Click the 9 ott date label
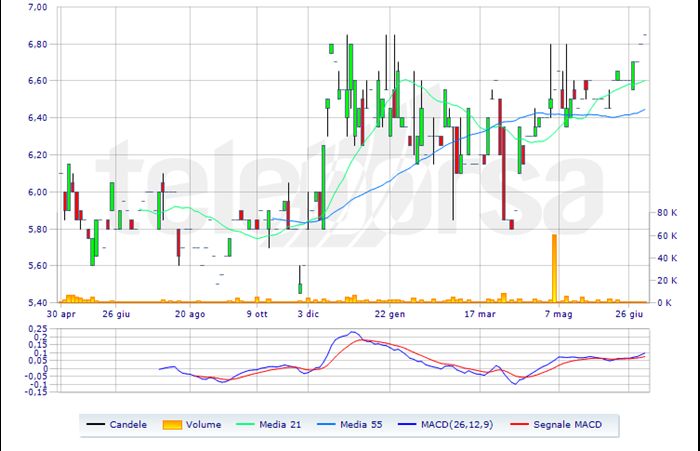 tap(257, 314)
